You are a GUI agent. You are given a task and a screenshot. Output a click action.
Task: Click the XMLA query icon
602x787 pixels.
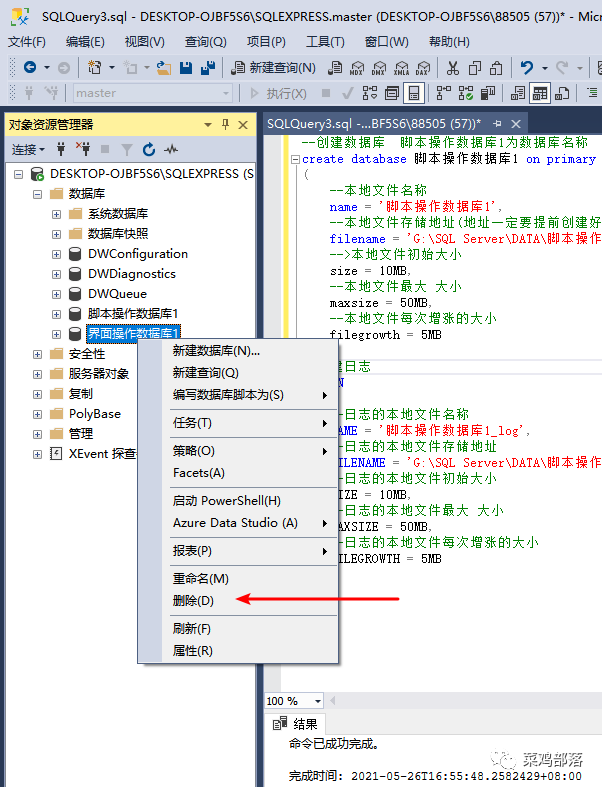point(401,68)
